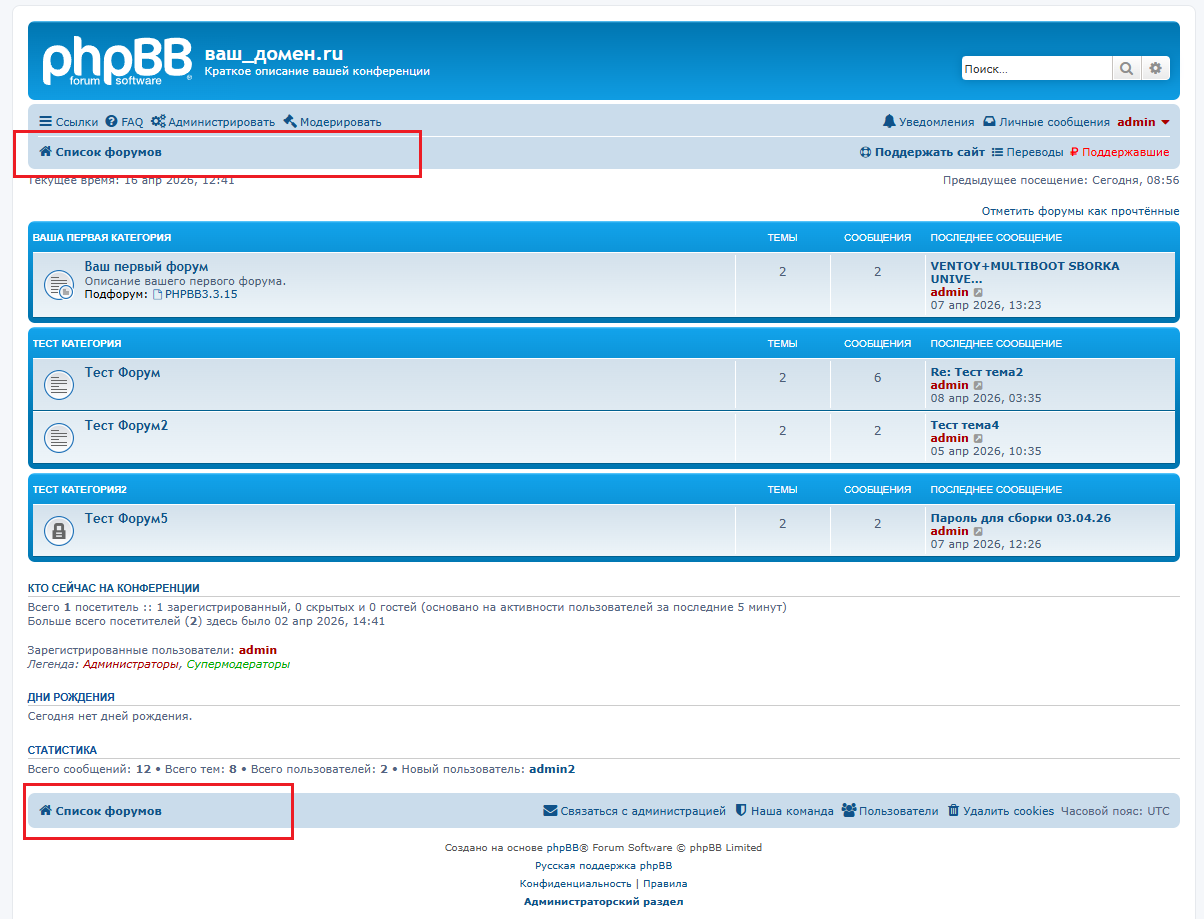Image resolution: width=1204 pixels, height=919 pixels.
Task: Open the FAQ page
Action: (124, 122)
